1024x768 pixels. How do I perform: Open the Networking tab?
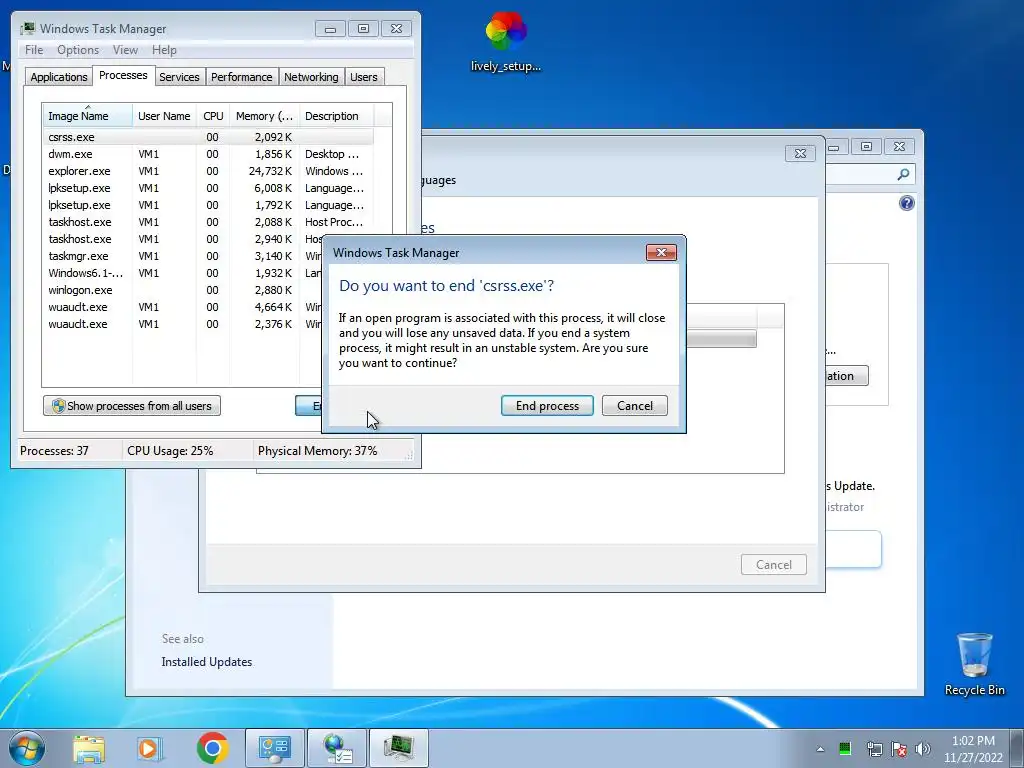click(311, 77)
